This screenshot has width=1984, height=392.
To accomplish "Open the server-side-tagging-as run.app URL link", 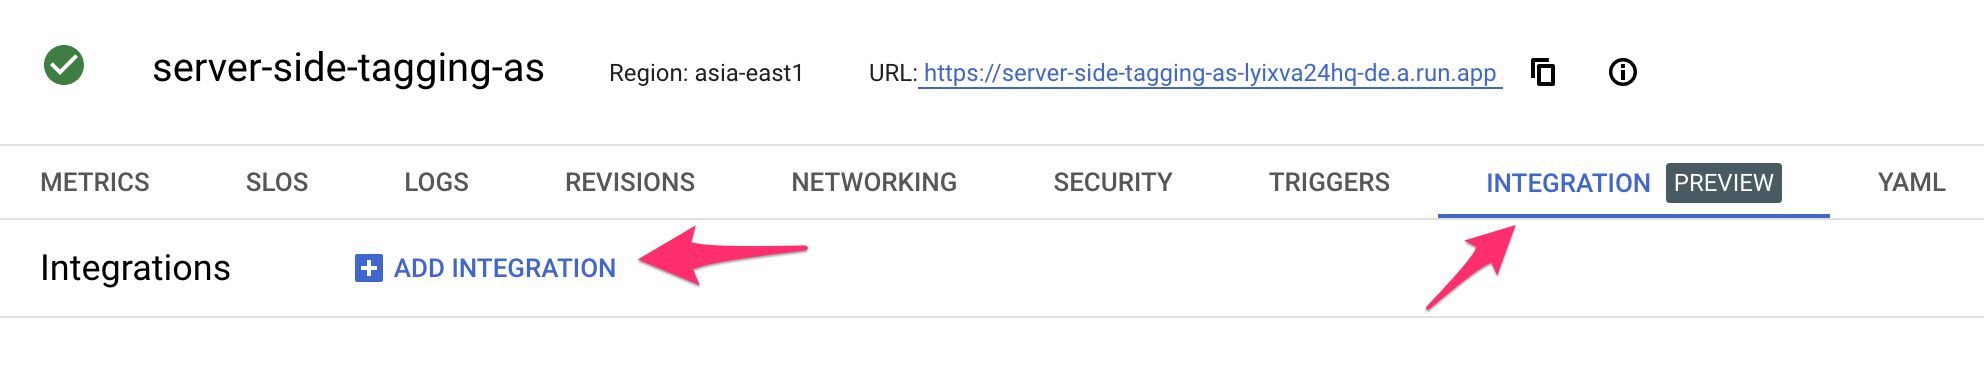I will tap(1210, 73).
